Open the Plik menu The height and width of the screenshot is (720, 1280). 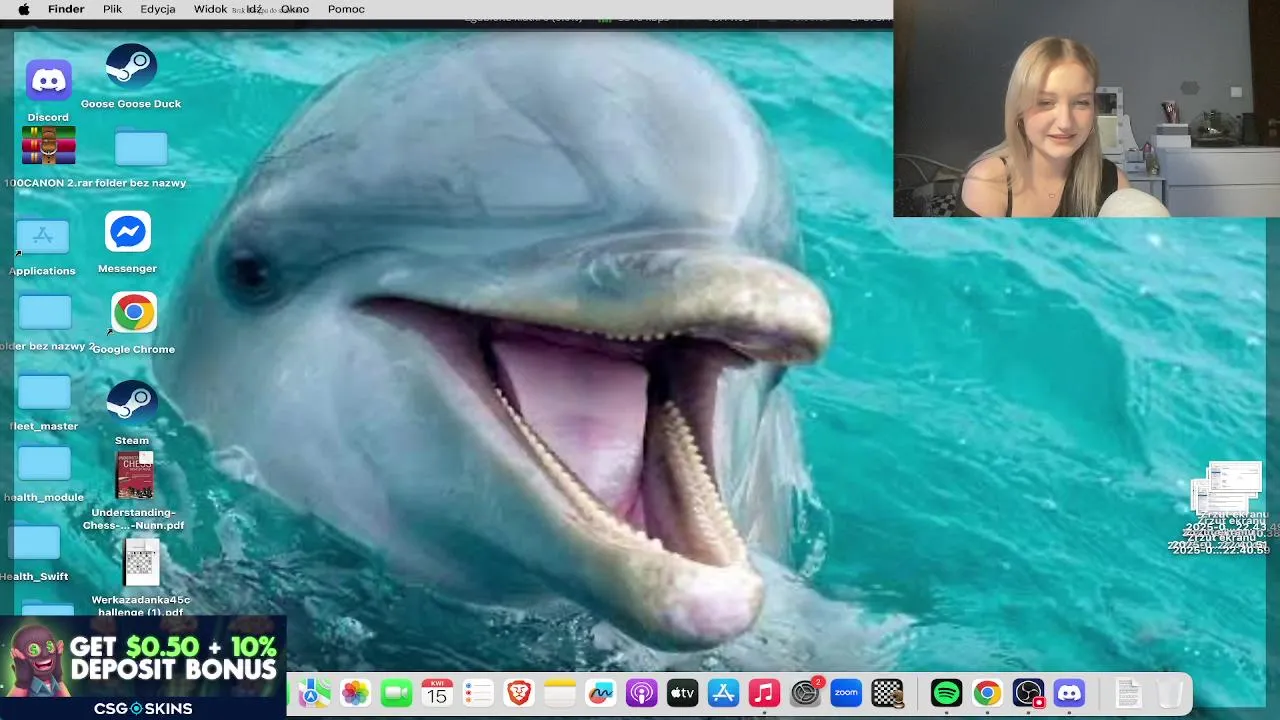click(112, 9)
